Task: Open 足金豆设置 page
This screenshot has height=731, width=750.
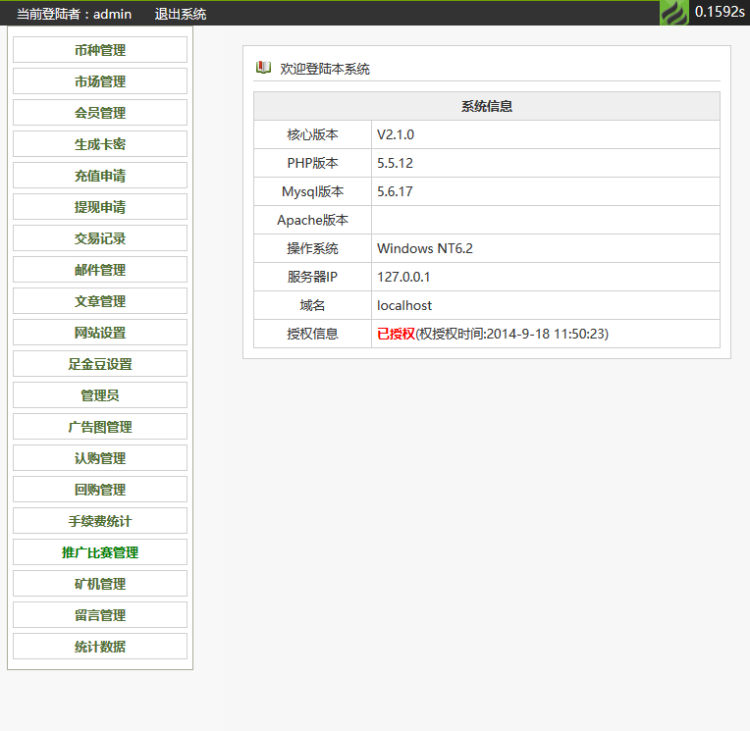Action: pyautogui.click(x=100, y=364)
